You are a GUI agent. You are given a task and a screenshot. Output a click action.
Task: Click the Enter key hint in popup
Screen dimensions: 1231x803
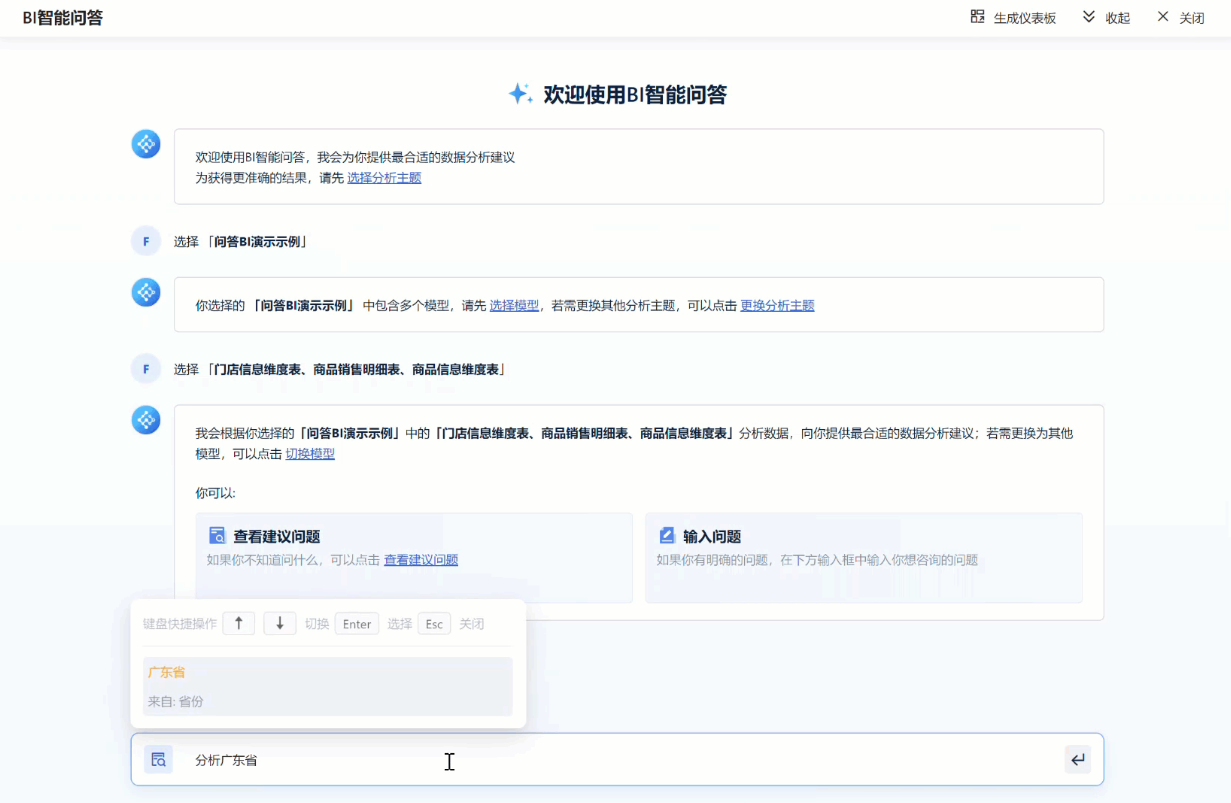(357, 624)
